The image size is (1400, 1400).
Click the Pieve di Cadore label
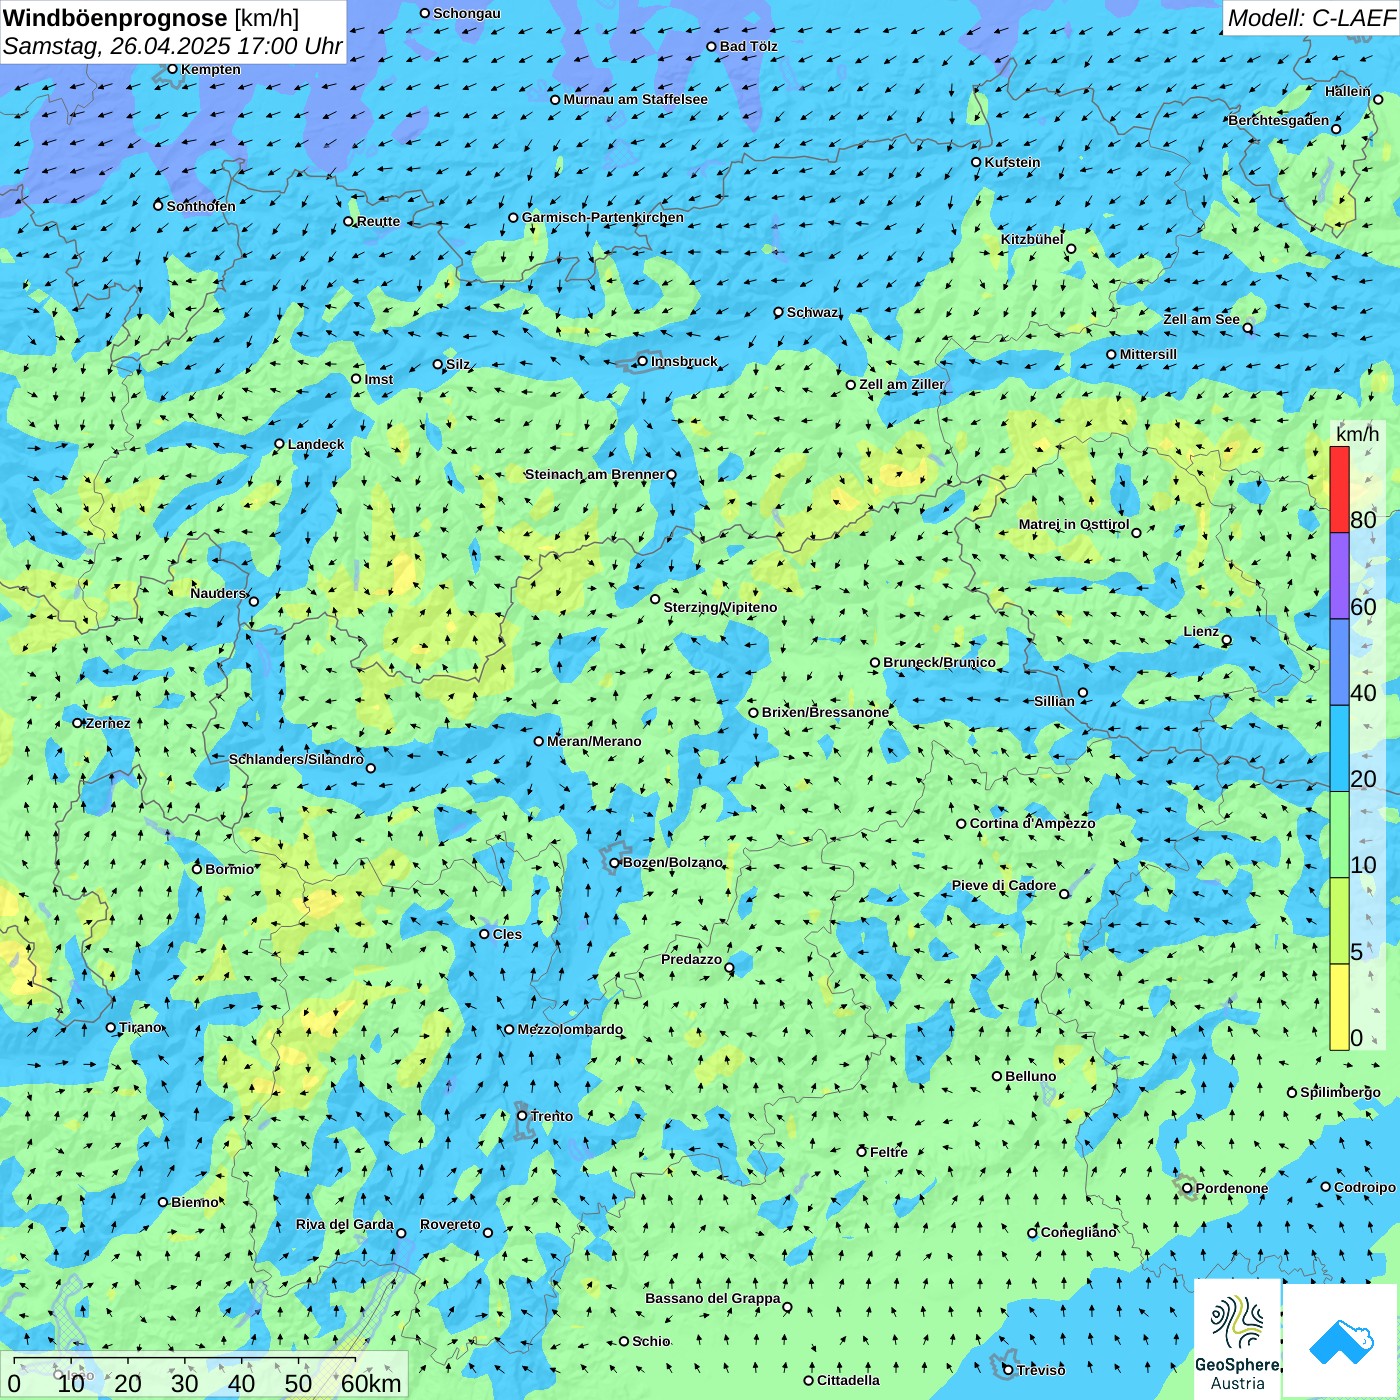[1004, 885]
